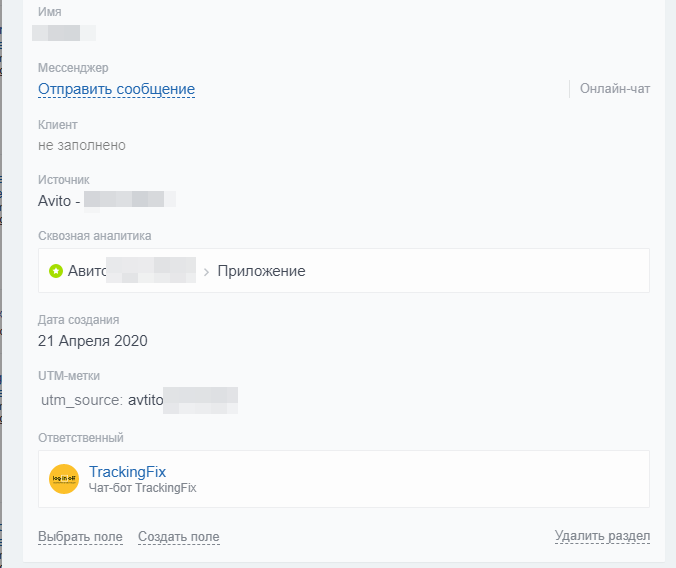676x568 pixels.
Task: Click Создать поле to add a field
Action: tap(179, 537)
